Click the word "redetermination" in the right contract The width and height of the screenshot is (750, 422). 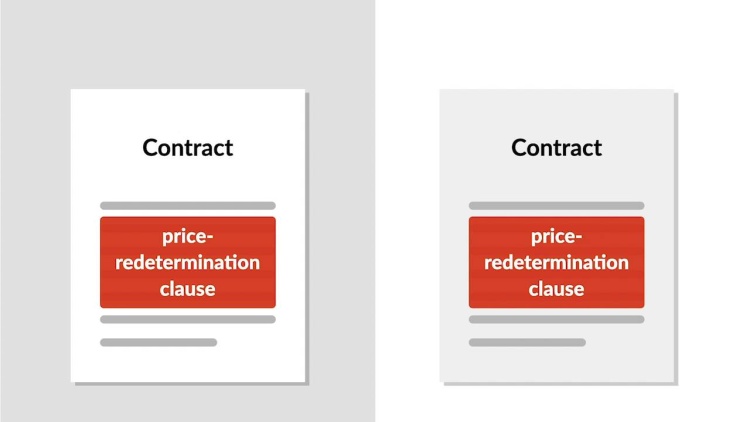[x=556, y=263]
